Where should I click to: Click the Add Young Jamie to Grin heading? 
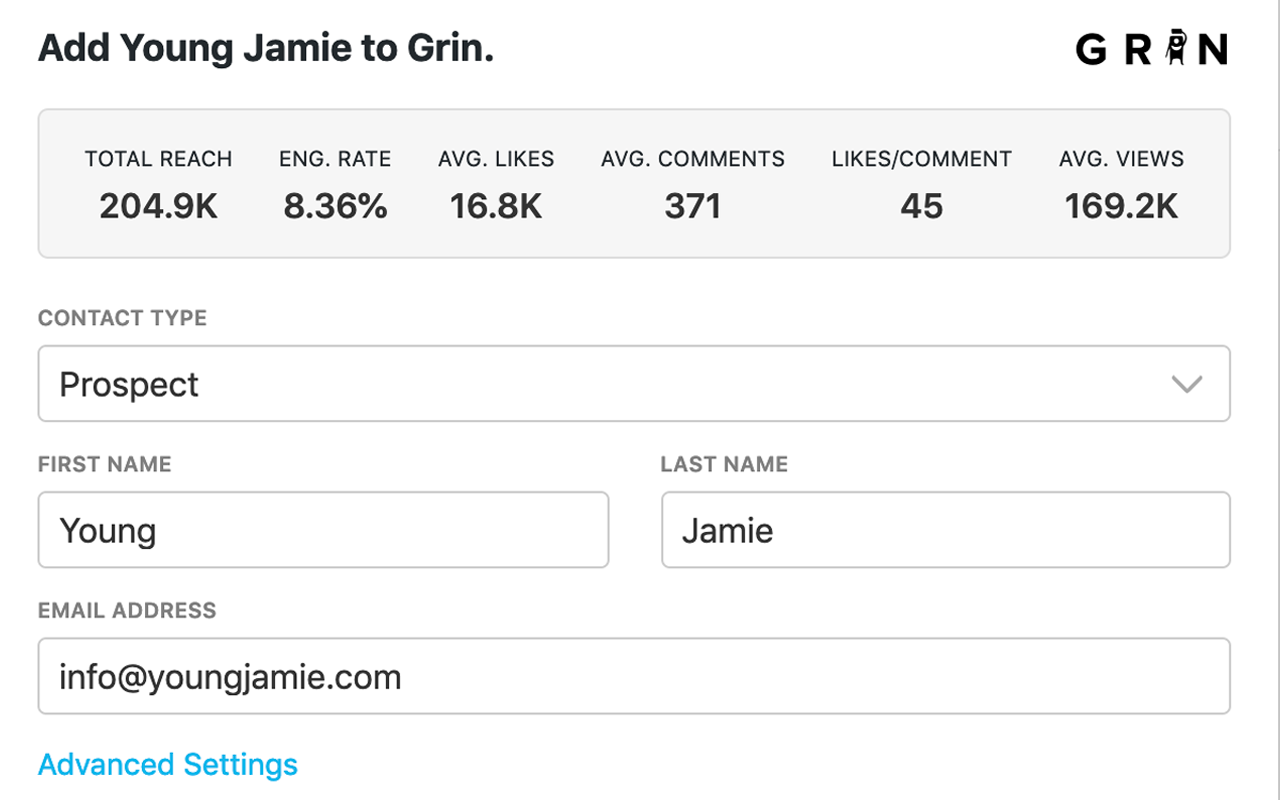coord(266,48)
